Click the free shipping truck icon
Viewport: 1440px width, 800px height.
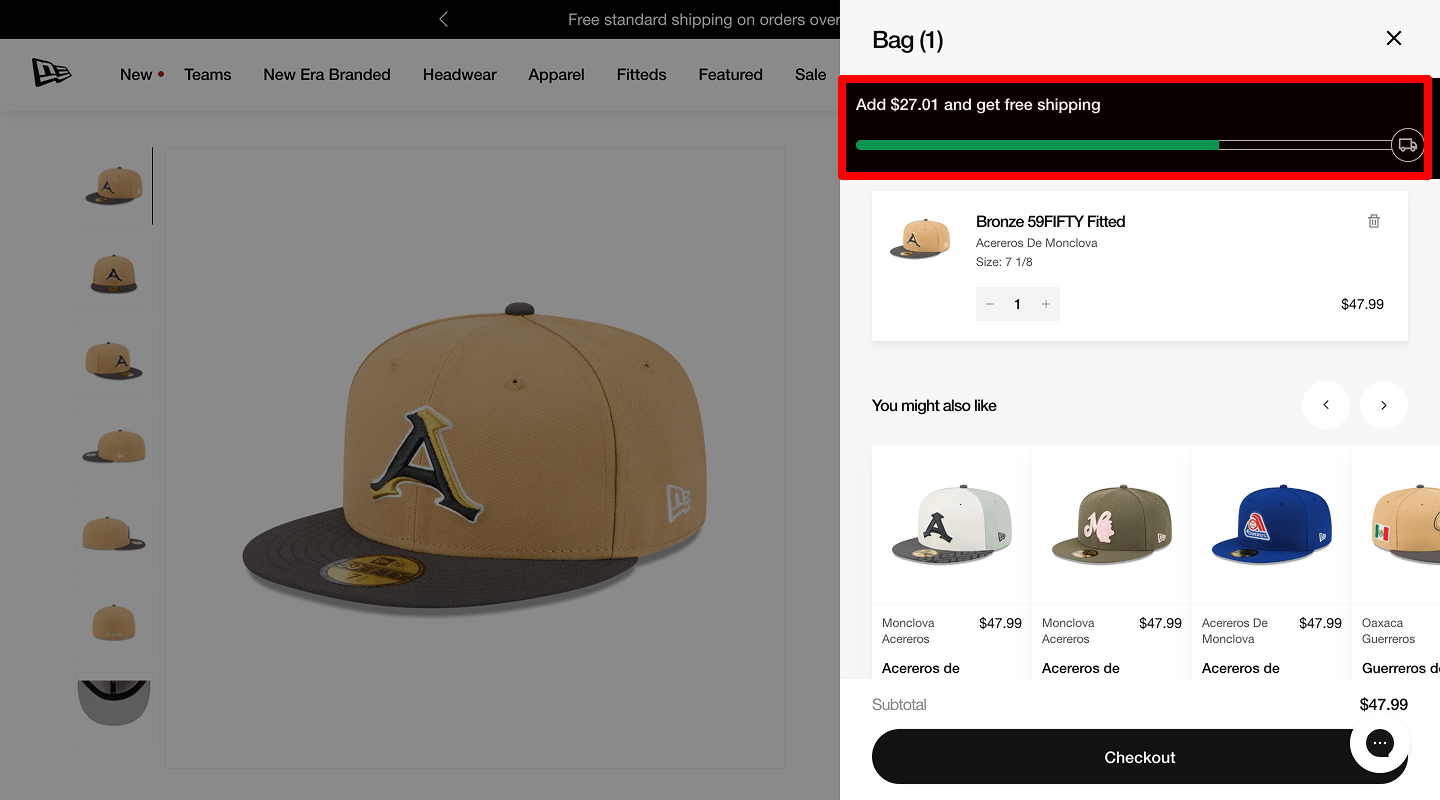click(x=1407, y=145)
